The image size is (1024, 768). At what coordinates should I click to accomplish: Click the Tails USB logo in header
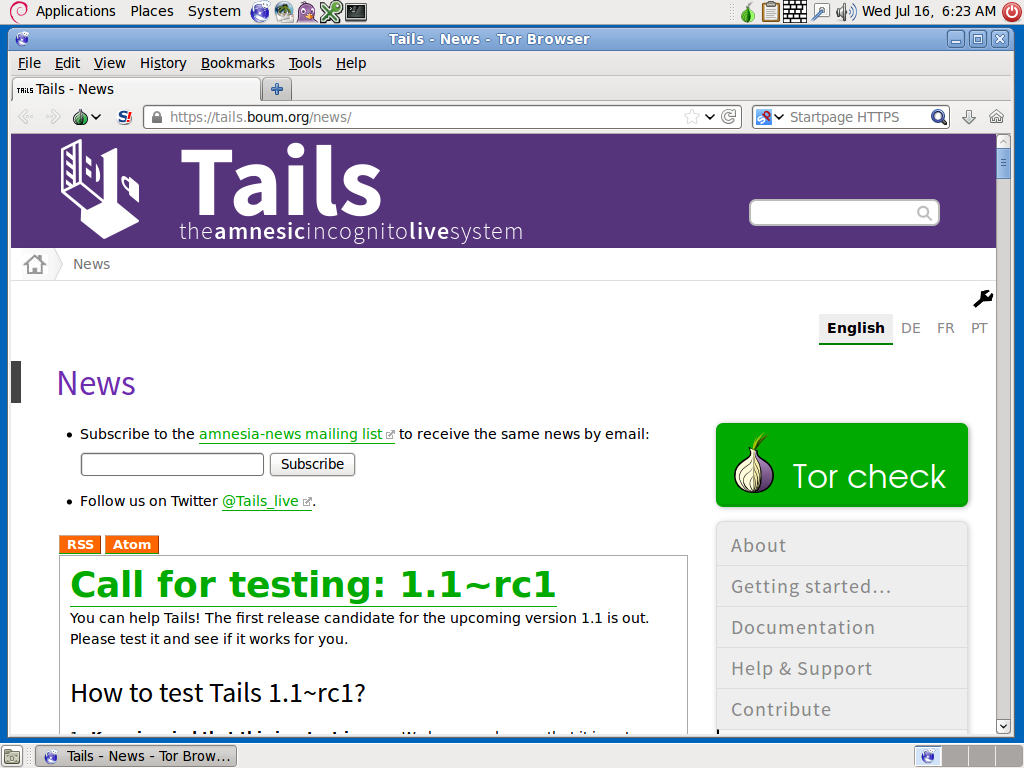click(x=99, y=189)
